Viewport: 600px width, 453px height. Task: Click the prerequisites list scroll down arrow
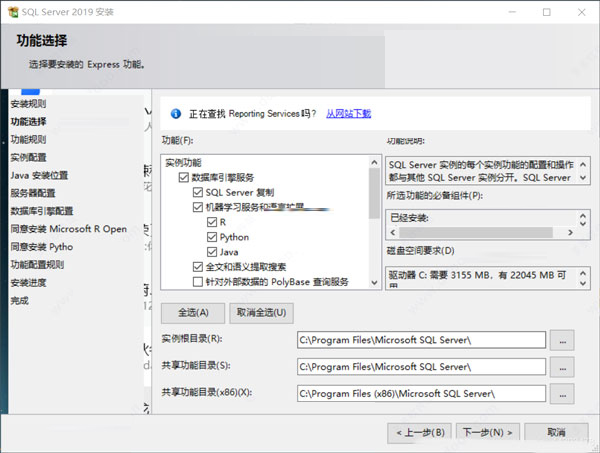click(x=583, y=223)
